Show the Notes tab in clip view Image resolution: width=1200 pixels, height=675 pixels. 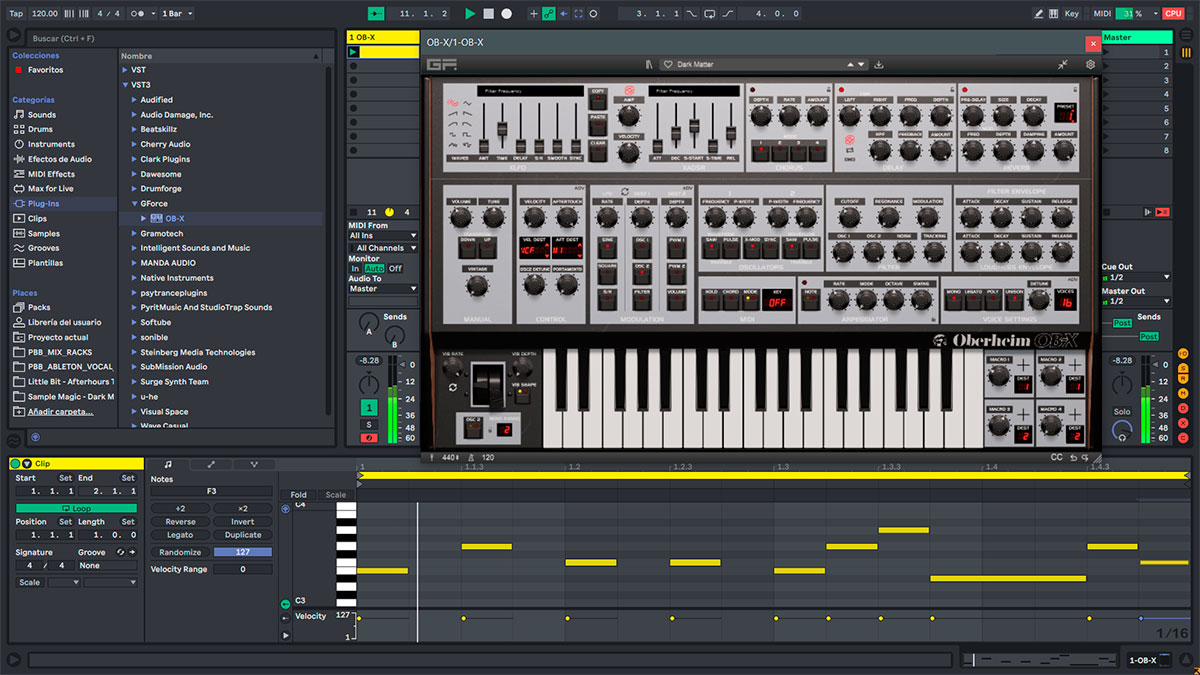coord(168,464)
